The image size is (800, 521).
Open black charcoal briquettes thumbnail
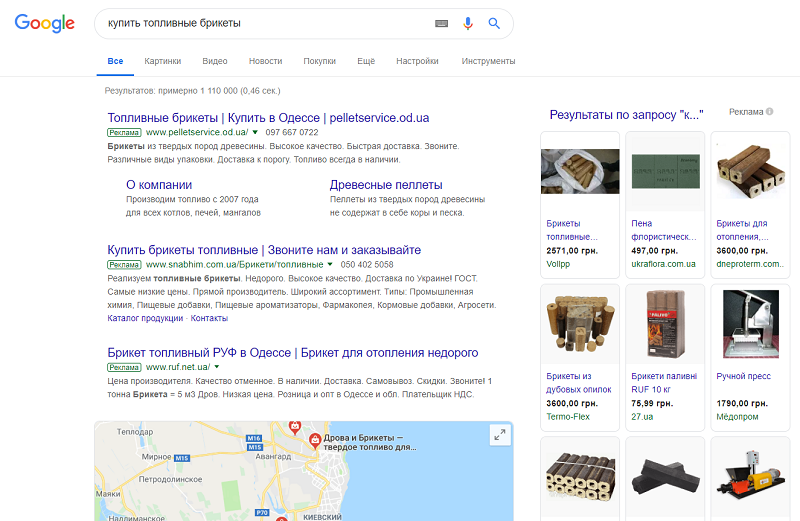point(665,477)
